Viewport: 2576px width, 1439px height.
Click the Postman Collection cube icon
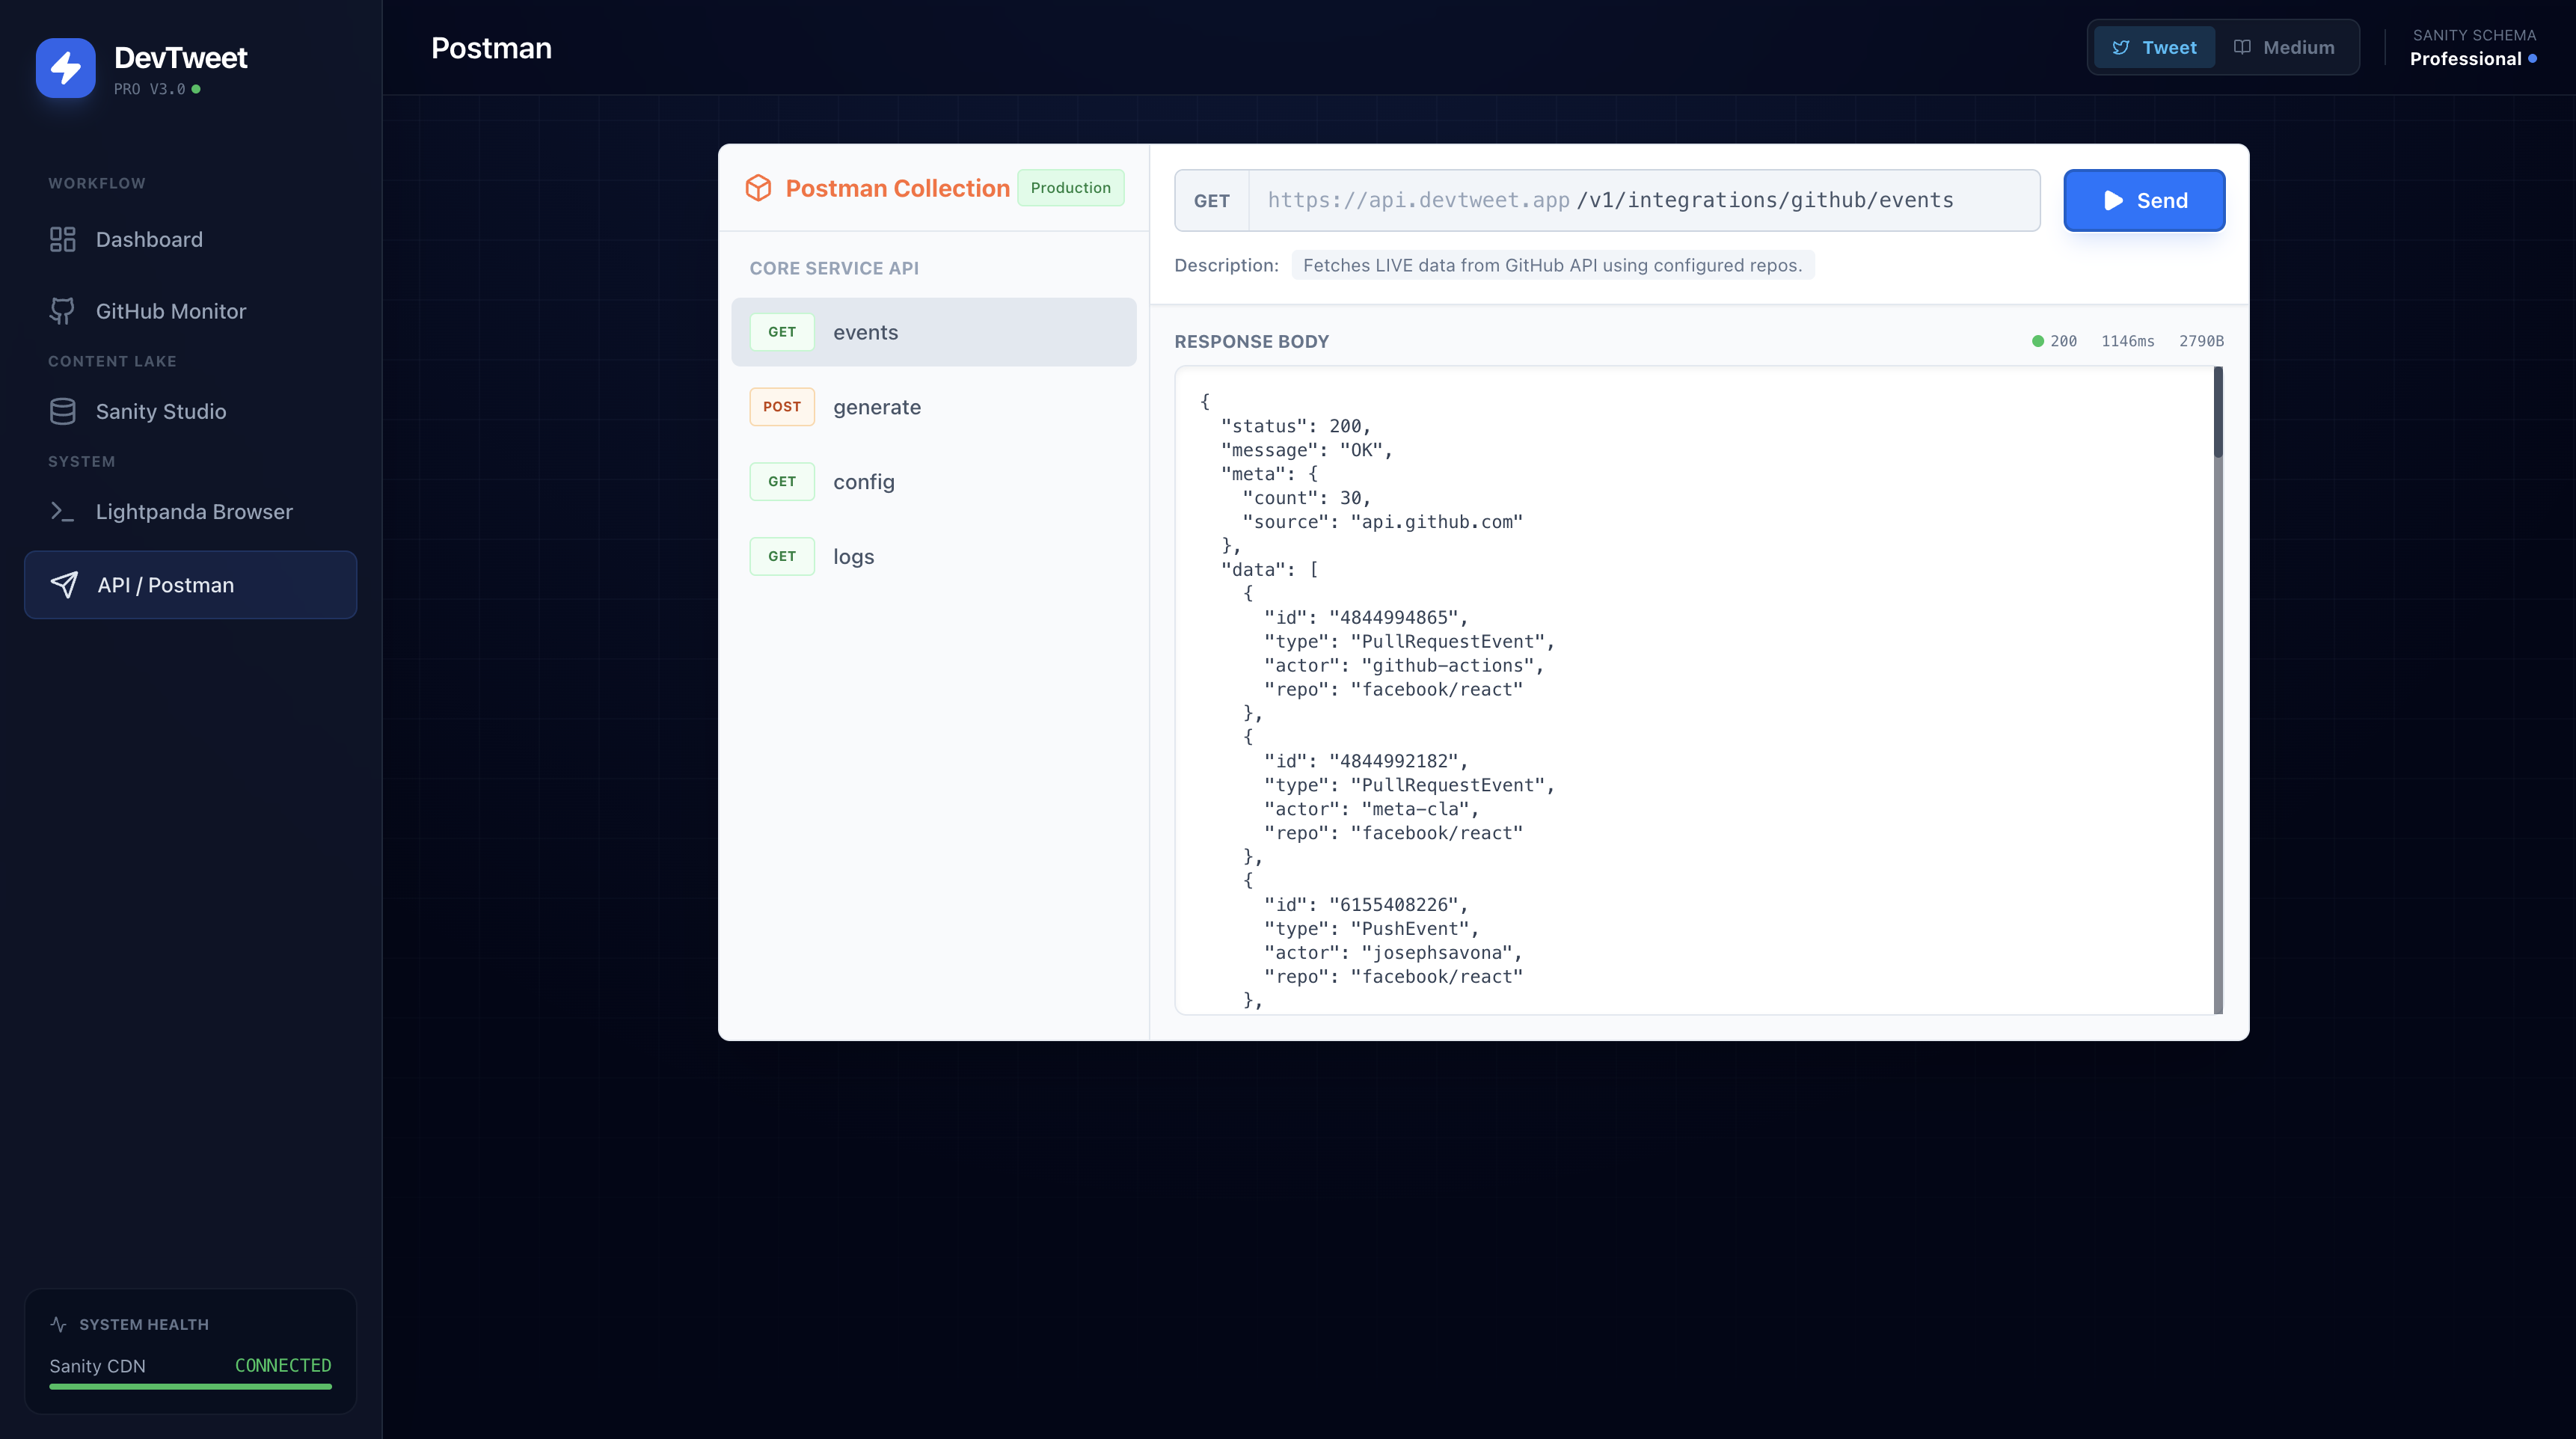click(758, 188)
